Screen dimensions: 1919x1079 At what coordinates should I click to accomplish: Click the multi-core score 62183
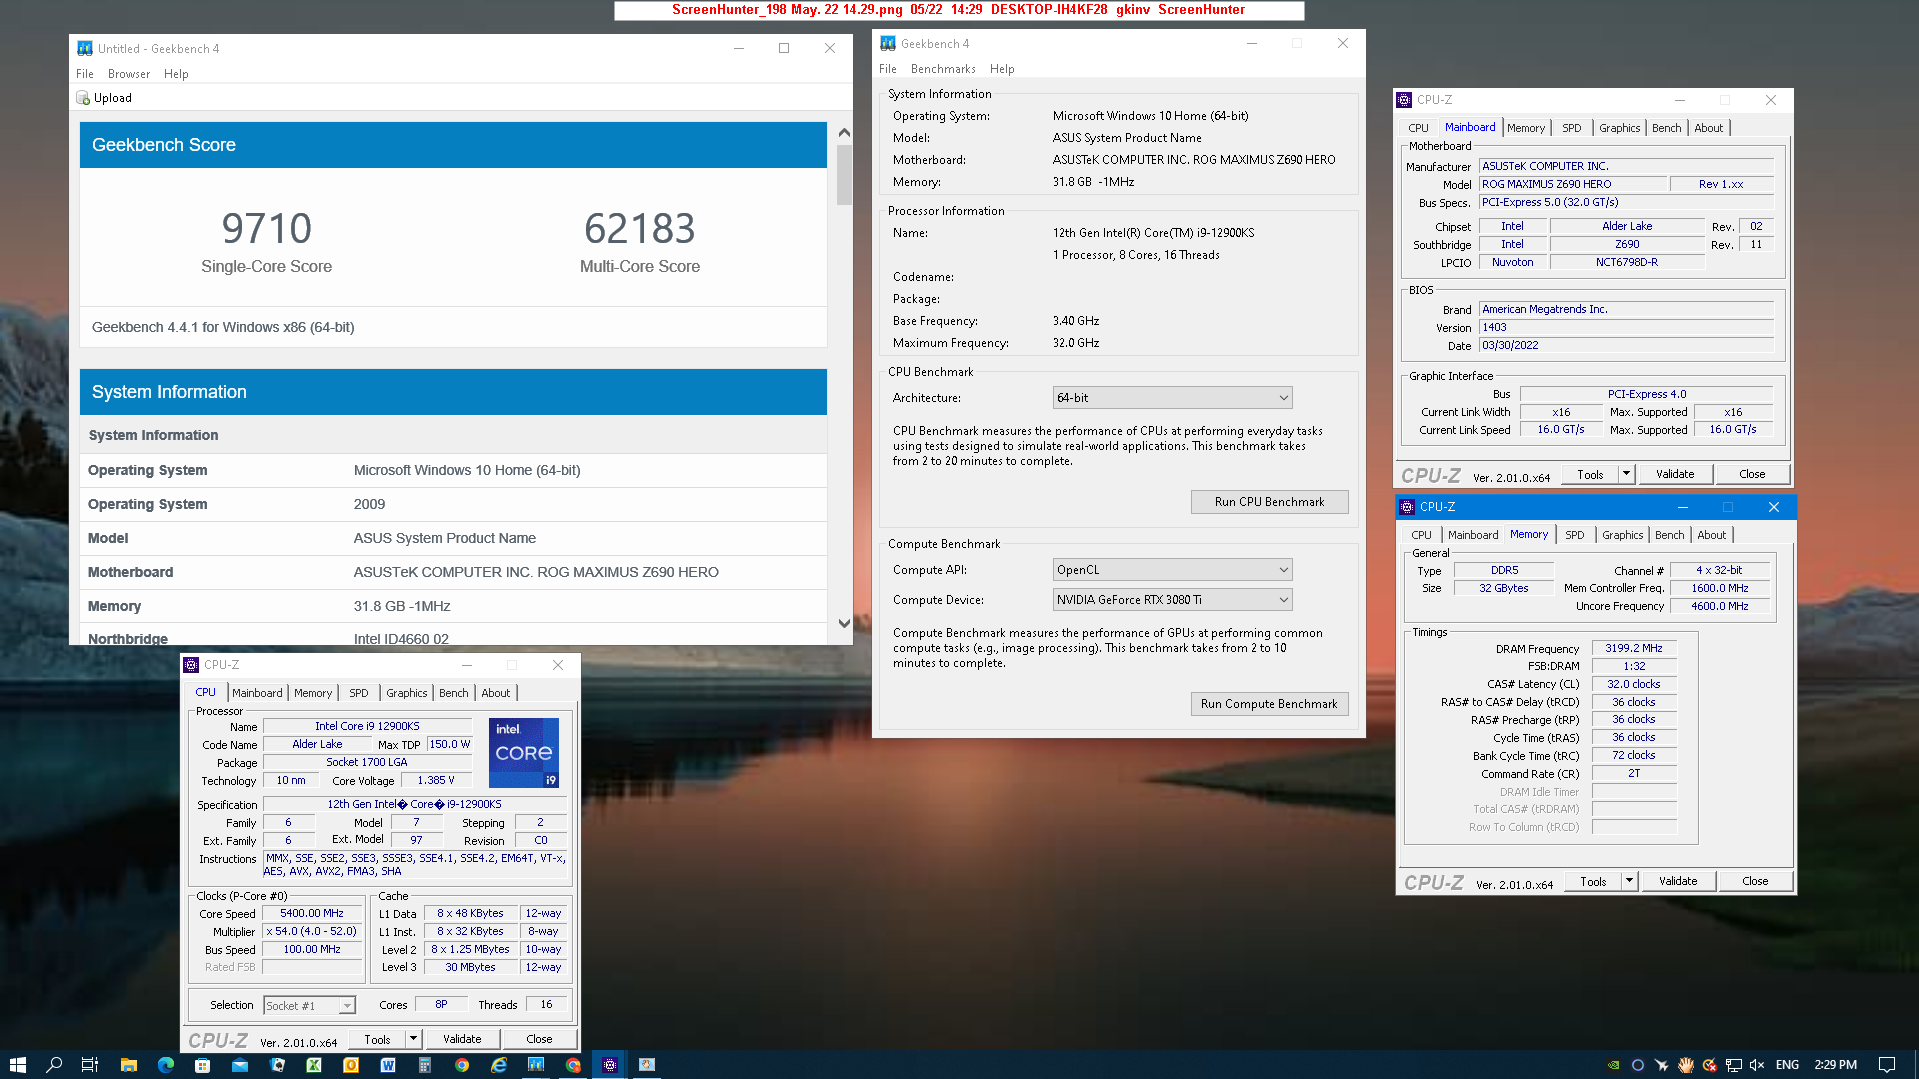point(640,229)
